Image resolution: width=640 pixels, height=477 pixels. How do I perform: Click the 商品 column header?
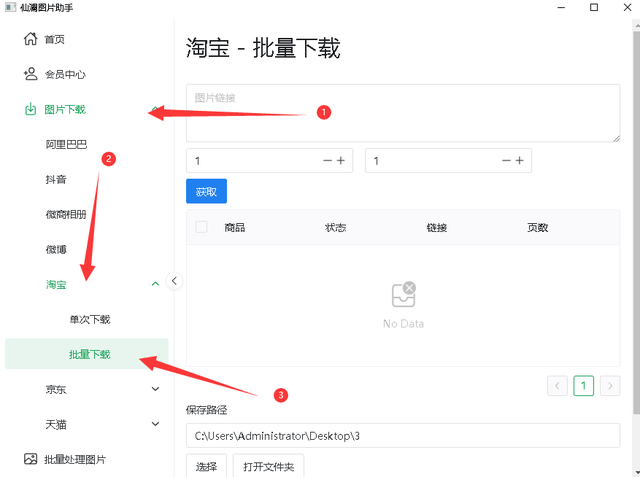click(235, 227)
